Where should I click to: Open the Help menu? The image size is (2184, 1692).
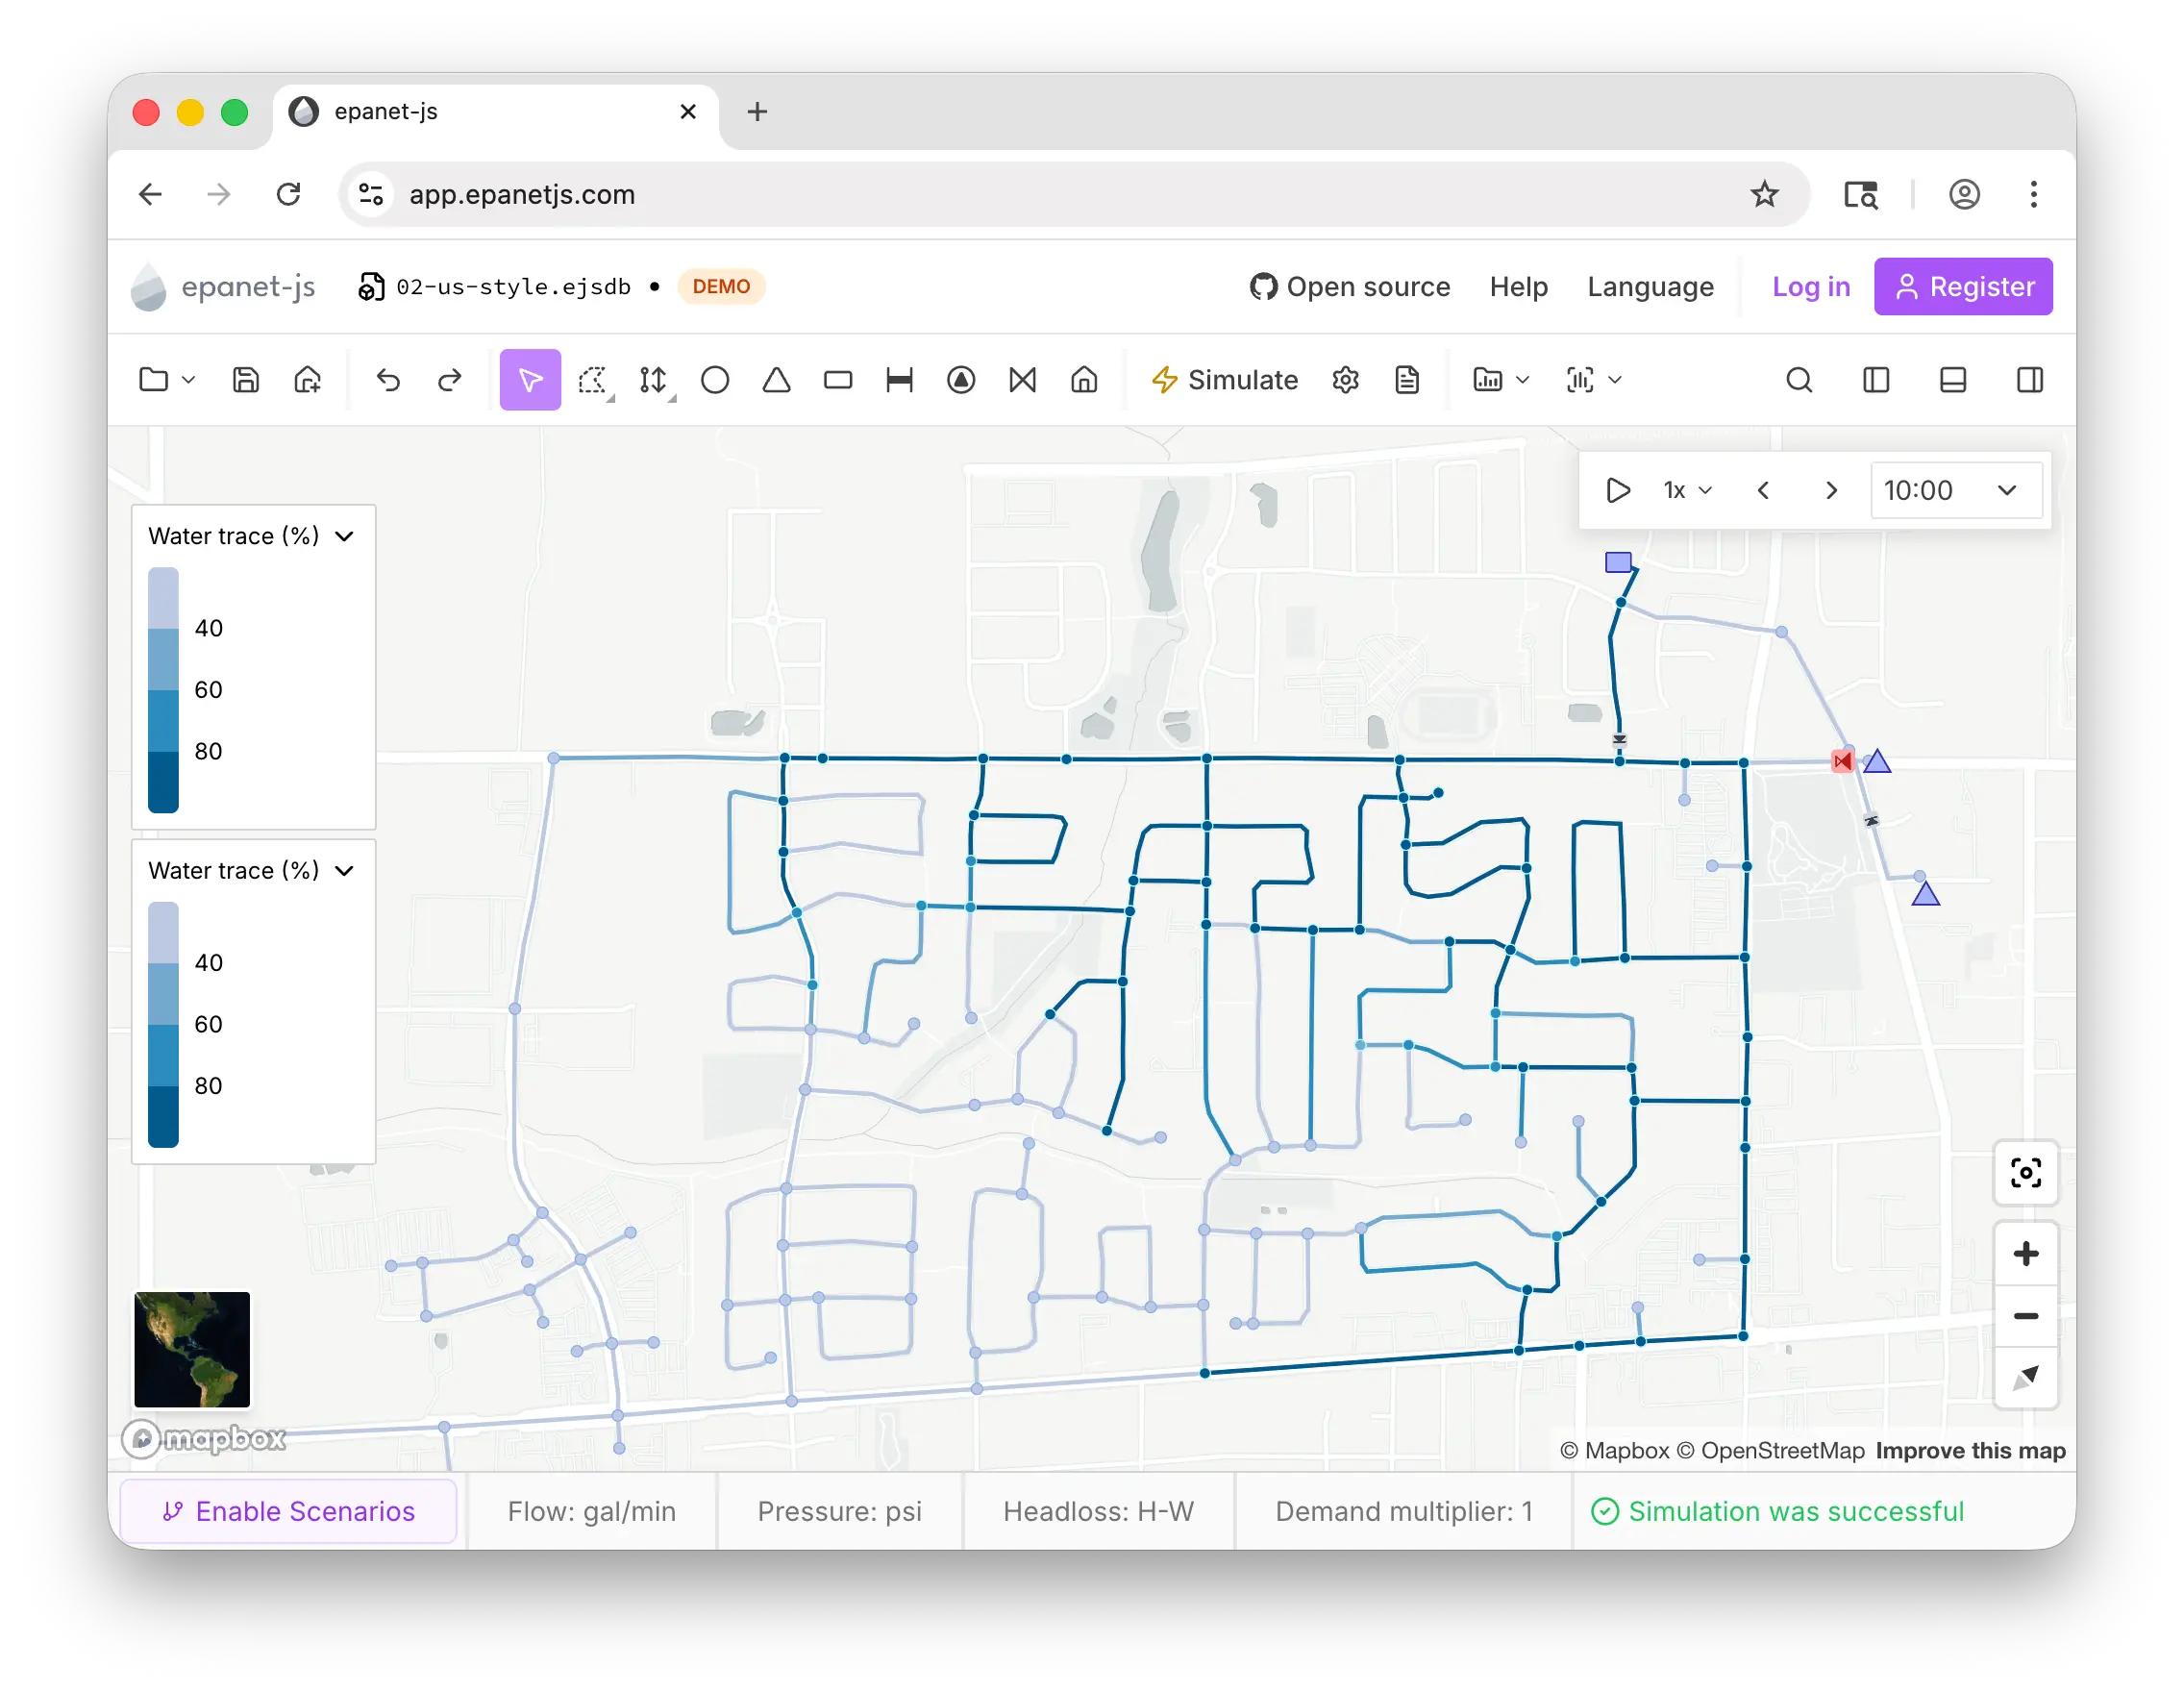[x=1518, y=287]
